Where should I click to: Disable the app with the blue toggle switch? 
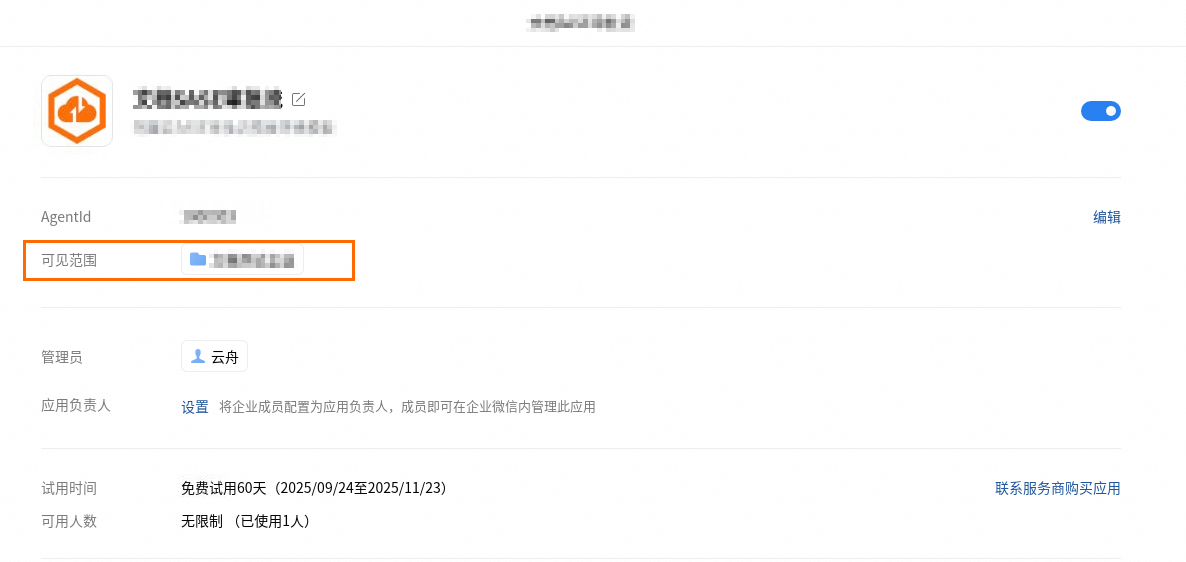click(x=1101, y=111)
